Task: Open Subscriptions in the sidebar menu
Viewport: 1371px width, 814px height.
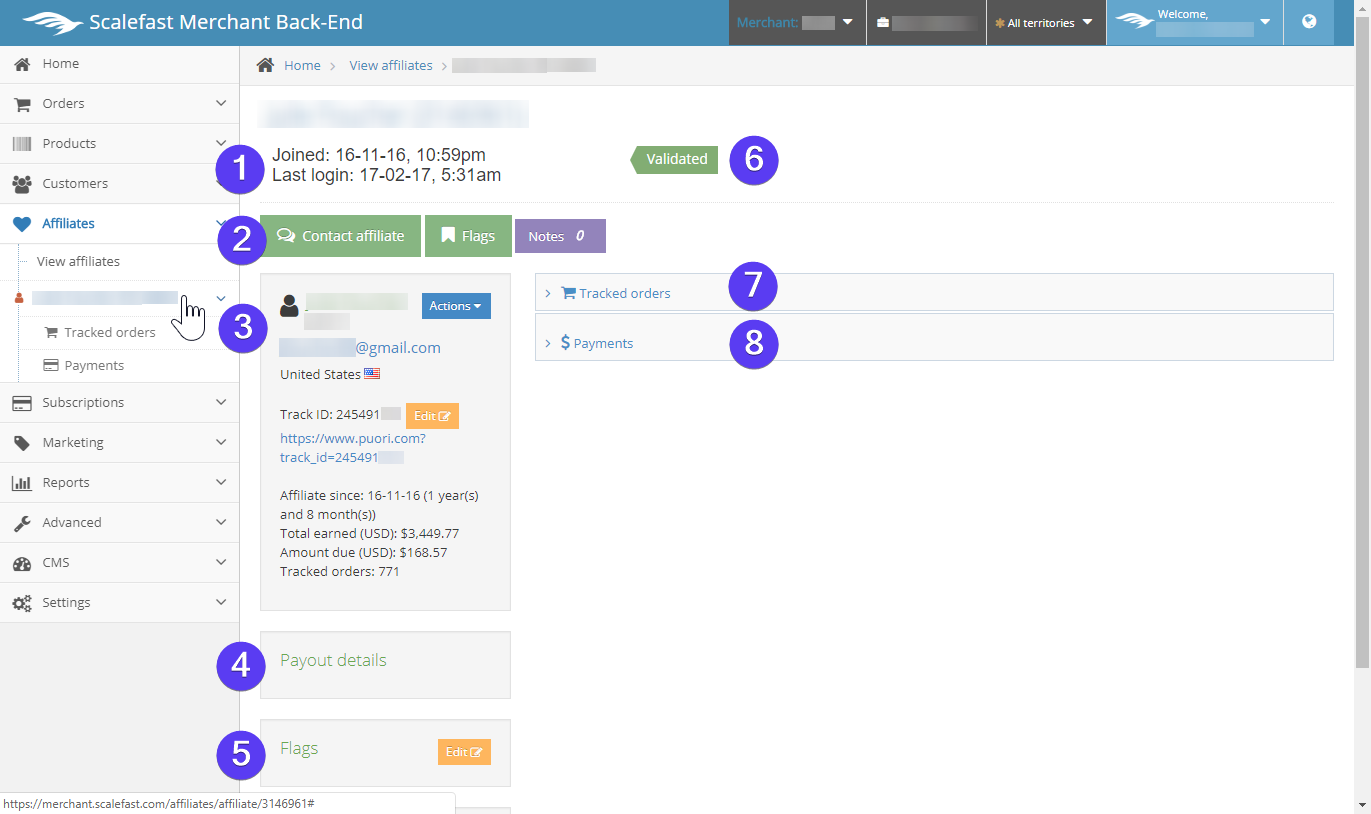Action: pyautogui.click(x=83, y=403)
